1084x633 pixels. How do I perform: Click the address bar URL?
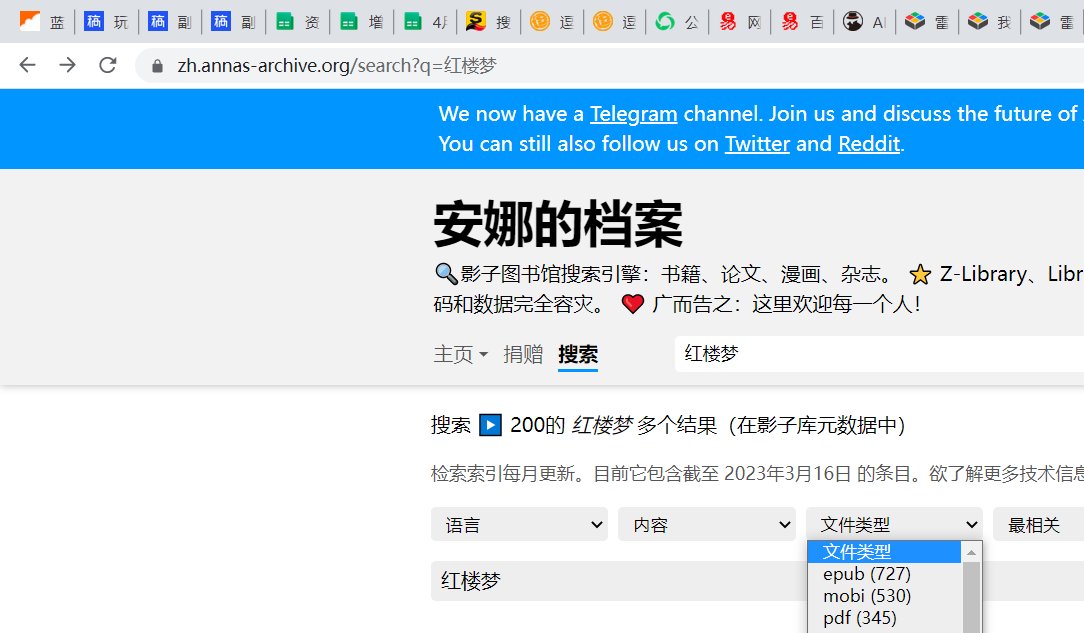pyautogui.click(x=337, y=66)
